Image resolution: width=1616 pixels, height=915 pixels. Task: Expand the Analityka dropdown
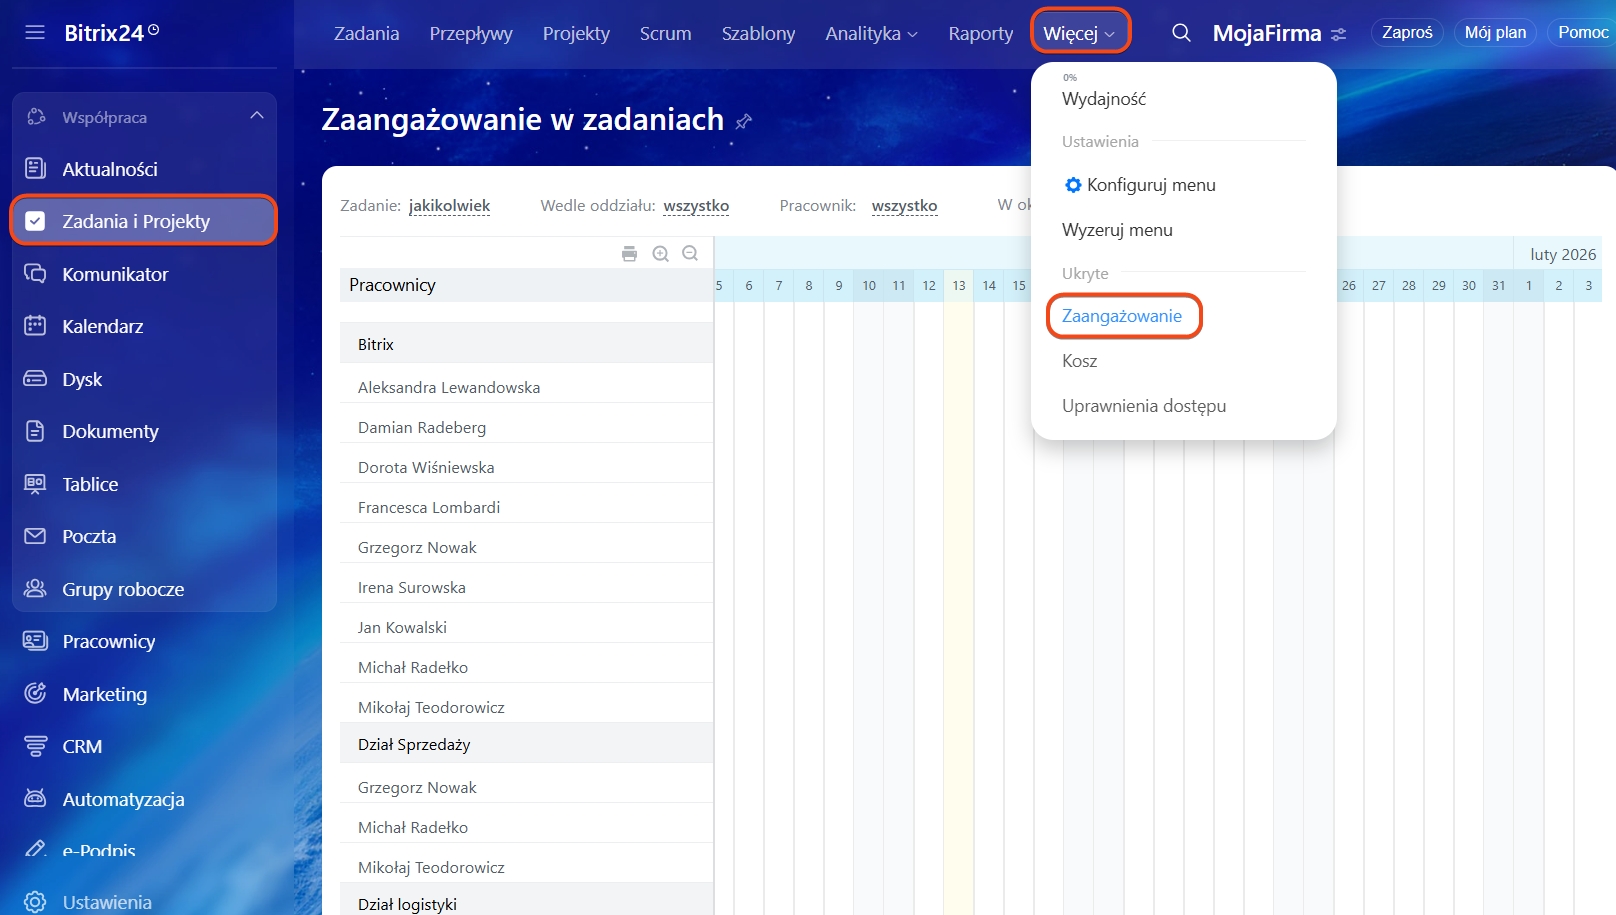pyautogui.click(x=870, y=33)
